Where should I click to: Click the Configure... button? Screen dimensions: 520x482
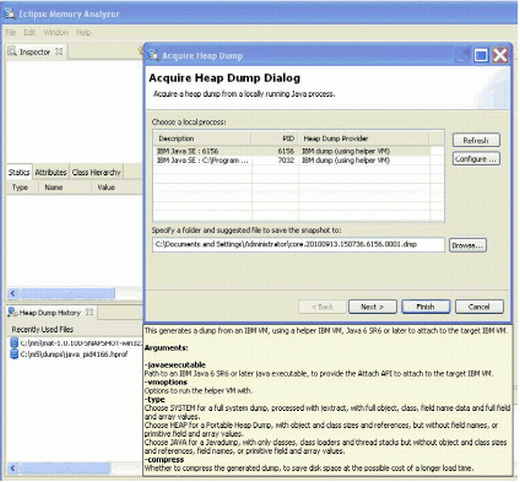(476, 159)
